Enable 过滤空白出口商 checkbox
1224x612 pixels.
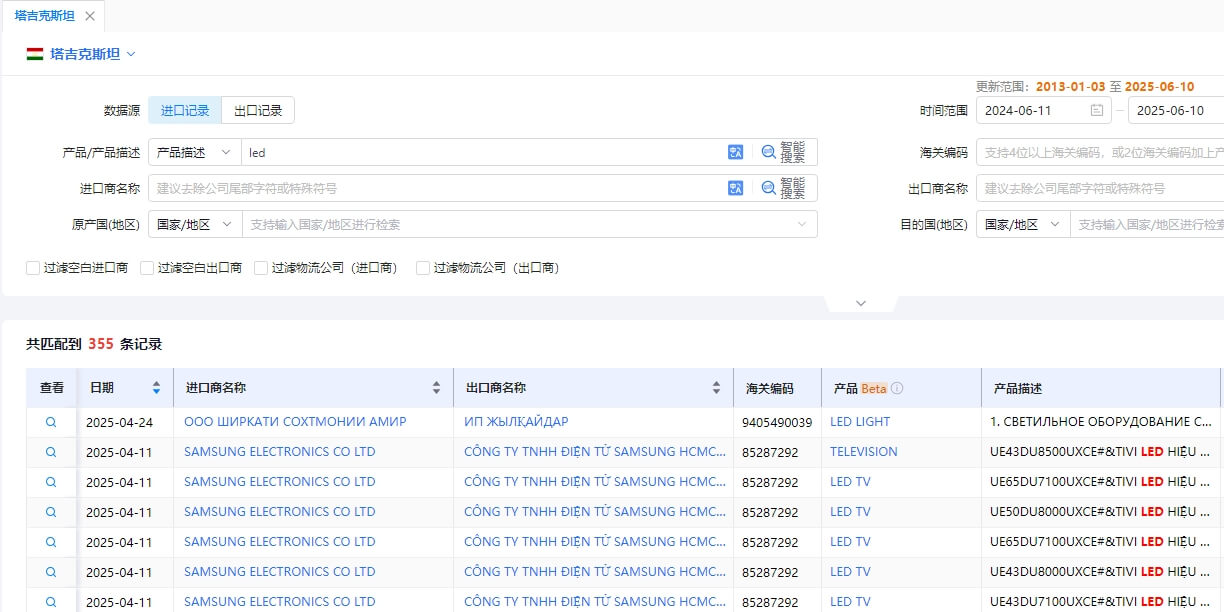[x=147, y=268]
